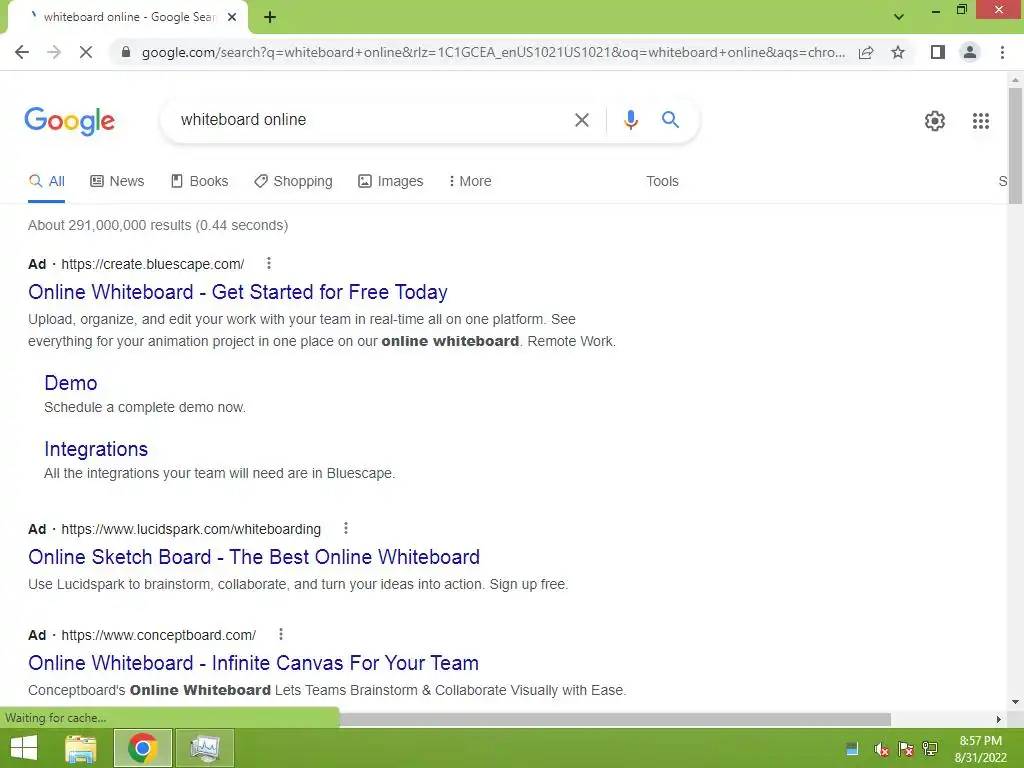Click the vertical scrollbar thumb
The width and height of the screenshot is (1024, 768).
(x=1015, y=146)
